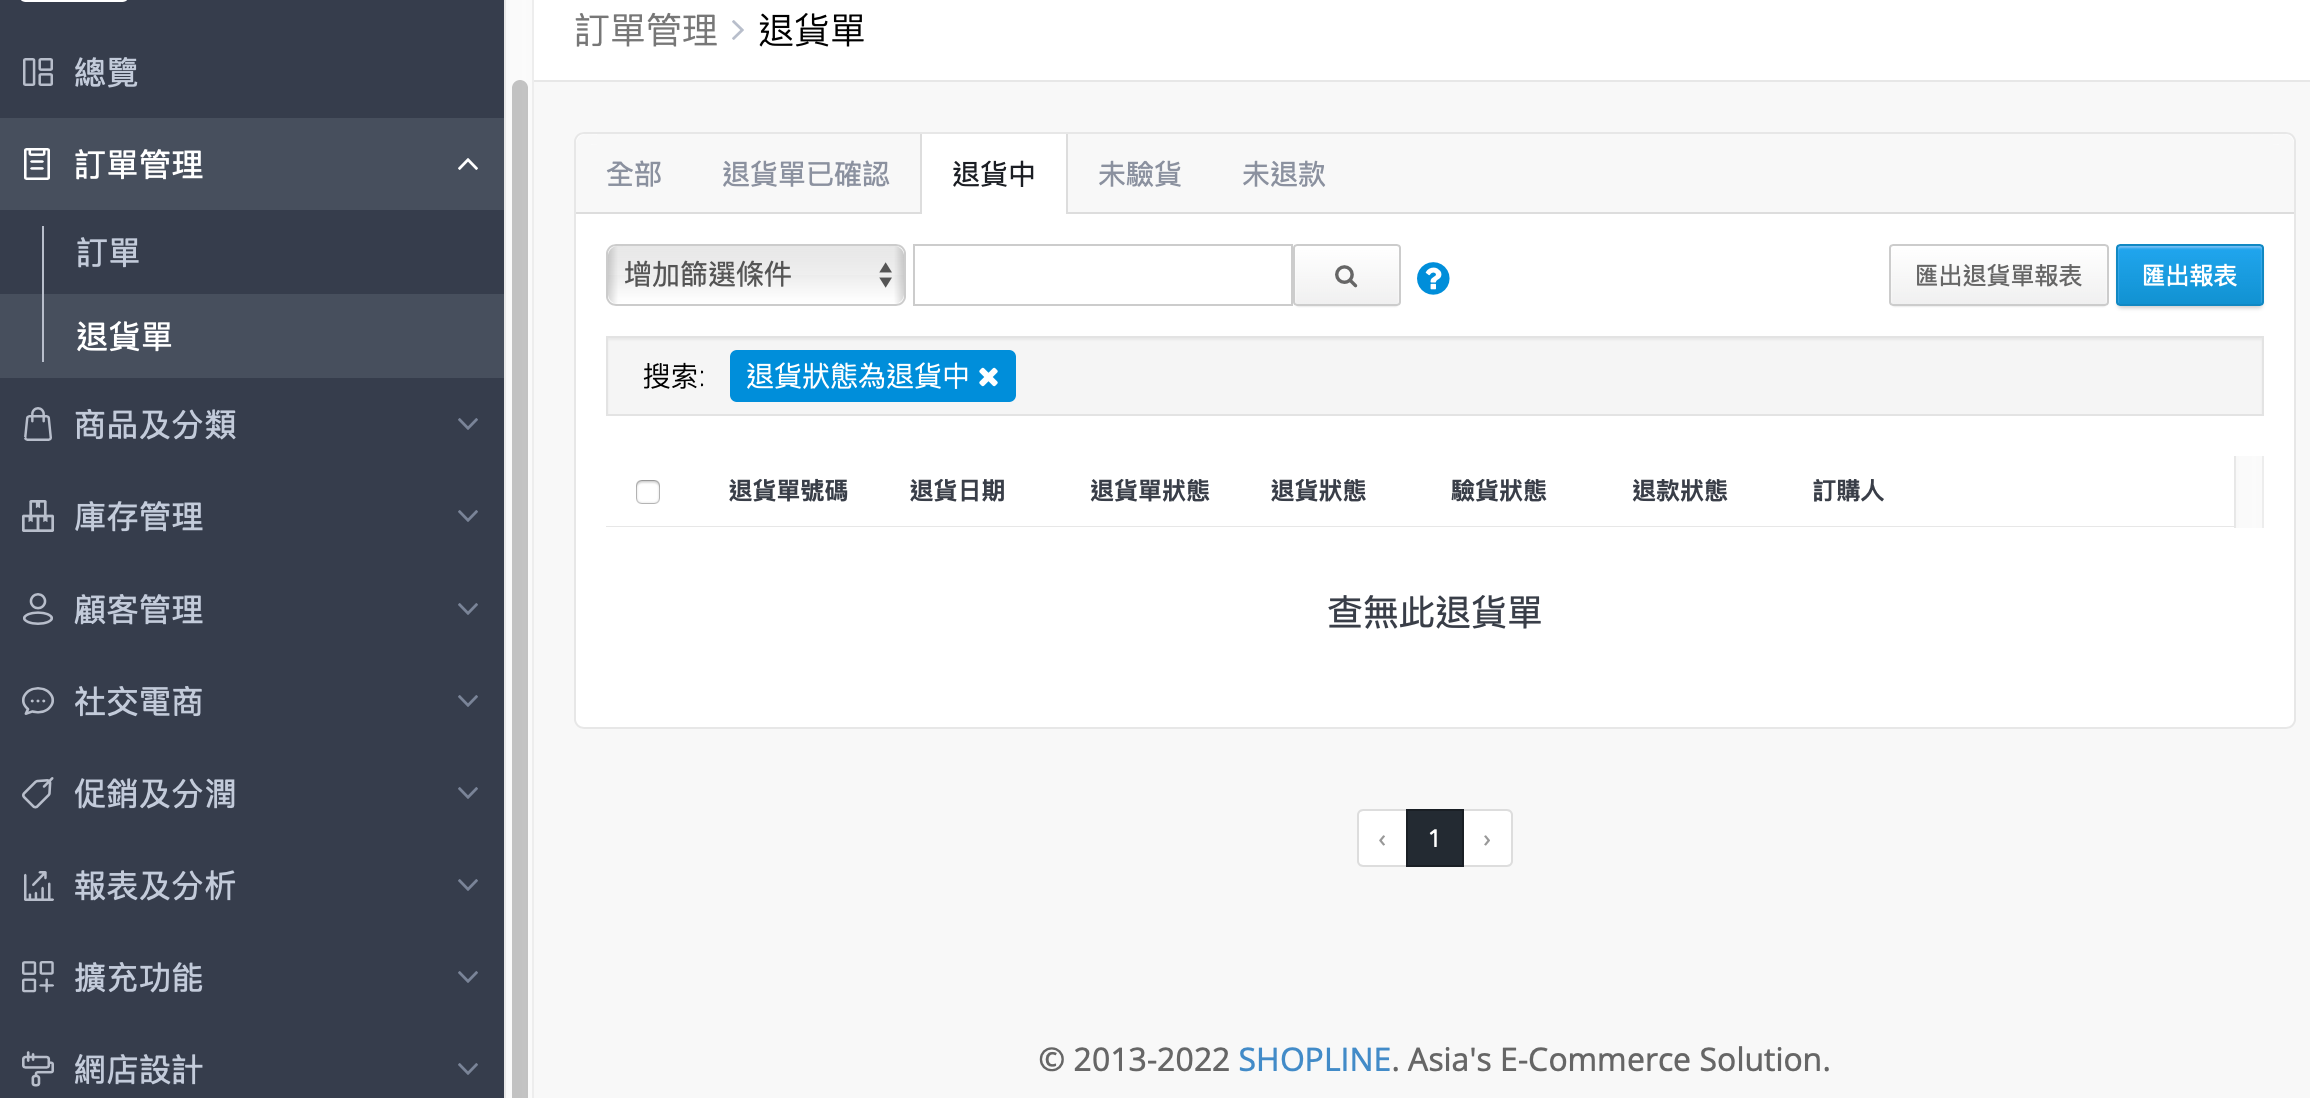Toggle the select-all checkbox in table header

tap(648, 491)
